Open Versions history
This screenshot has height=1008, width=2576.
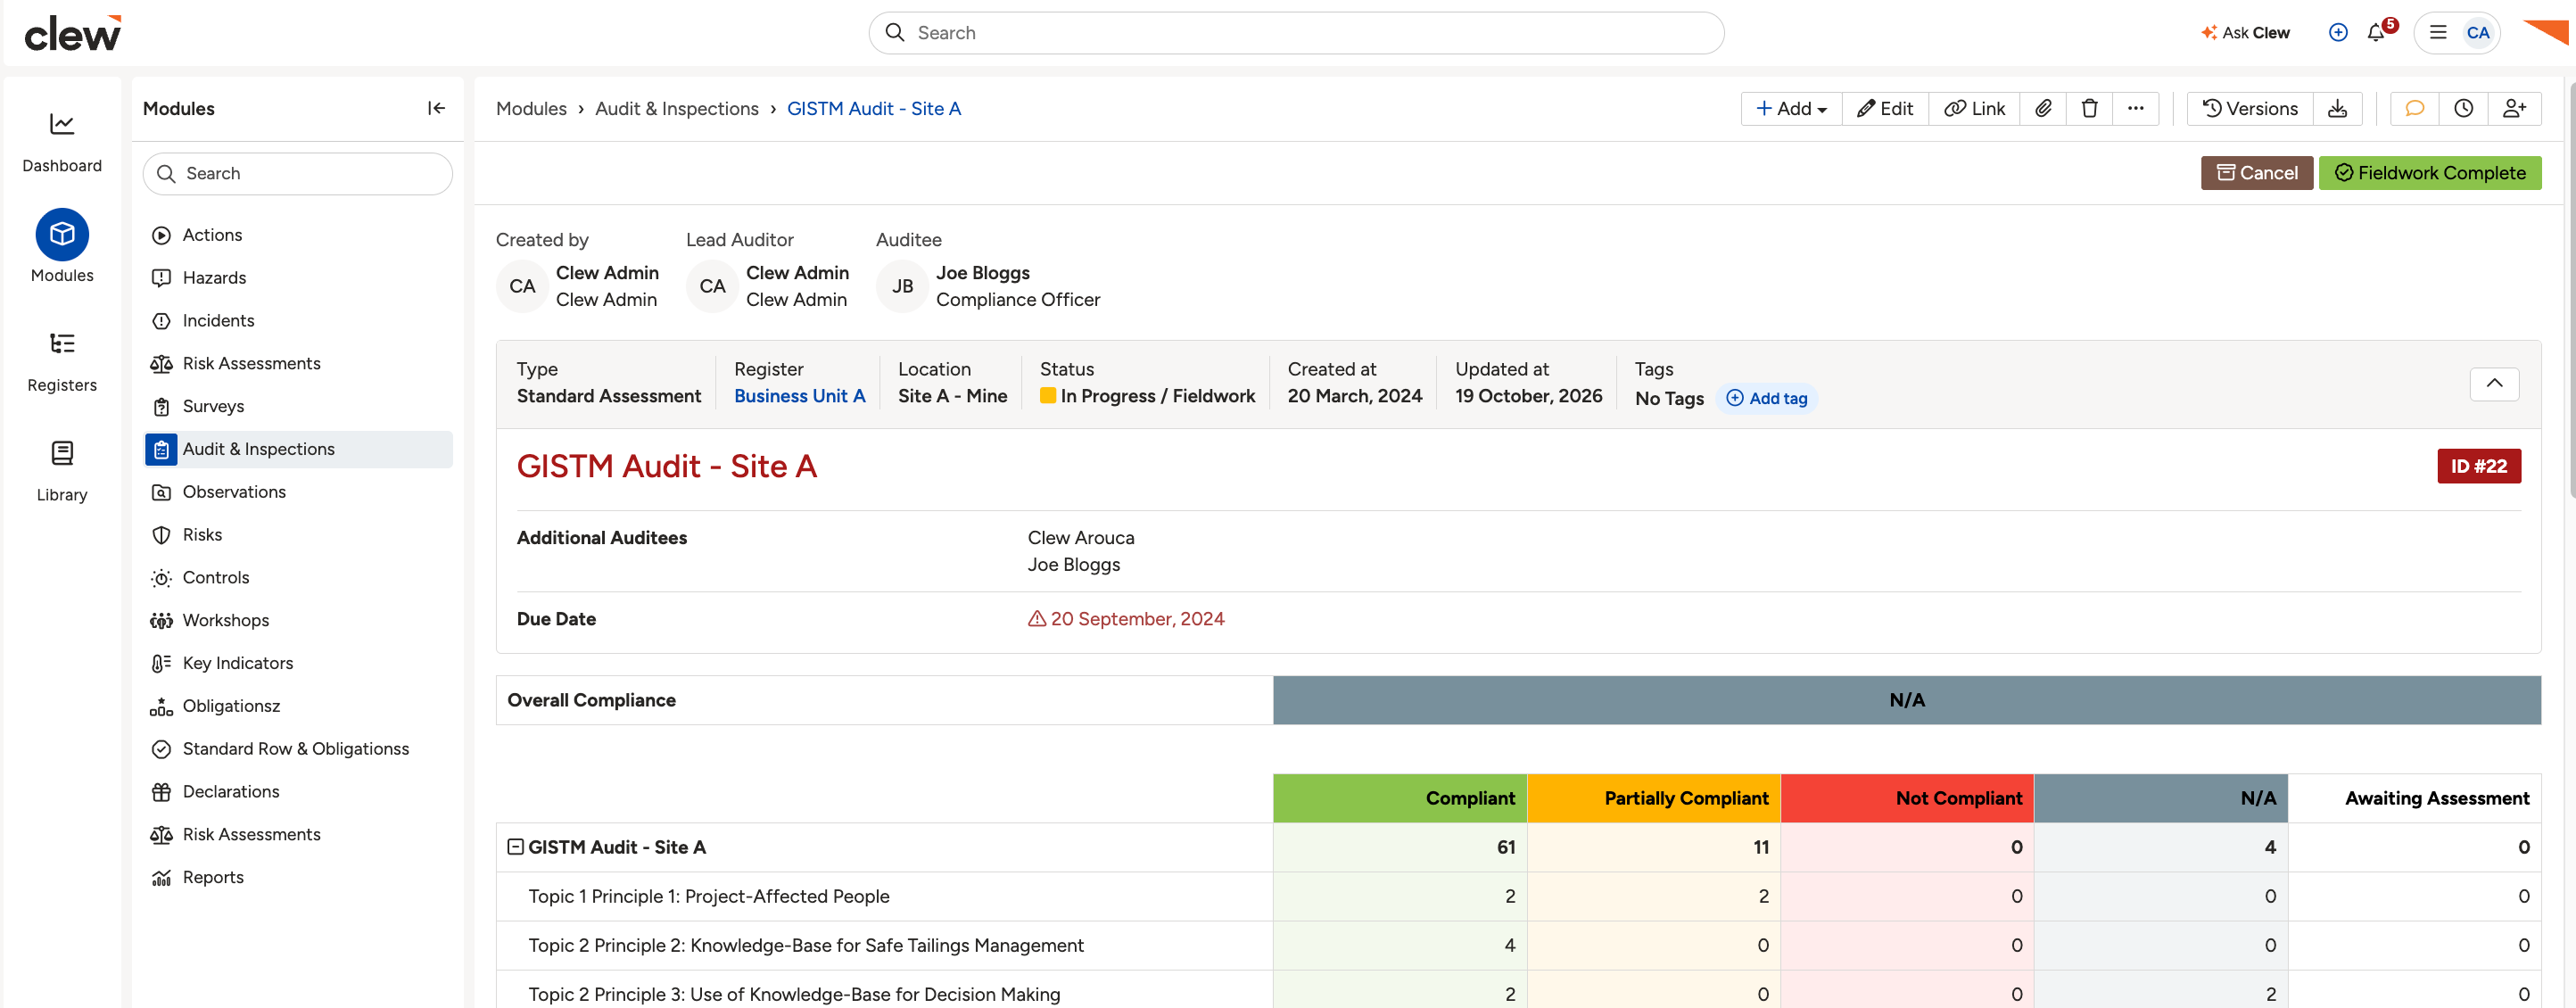click(2250, 108)
